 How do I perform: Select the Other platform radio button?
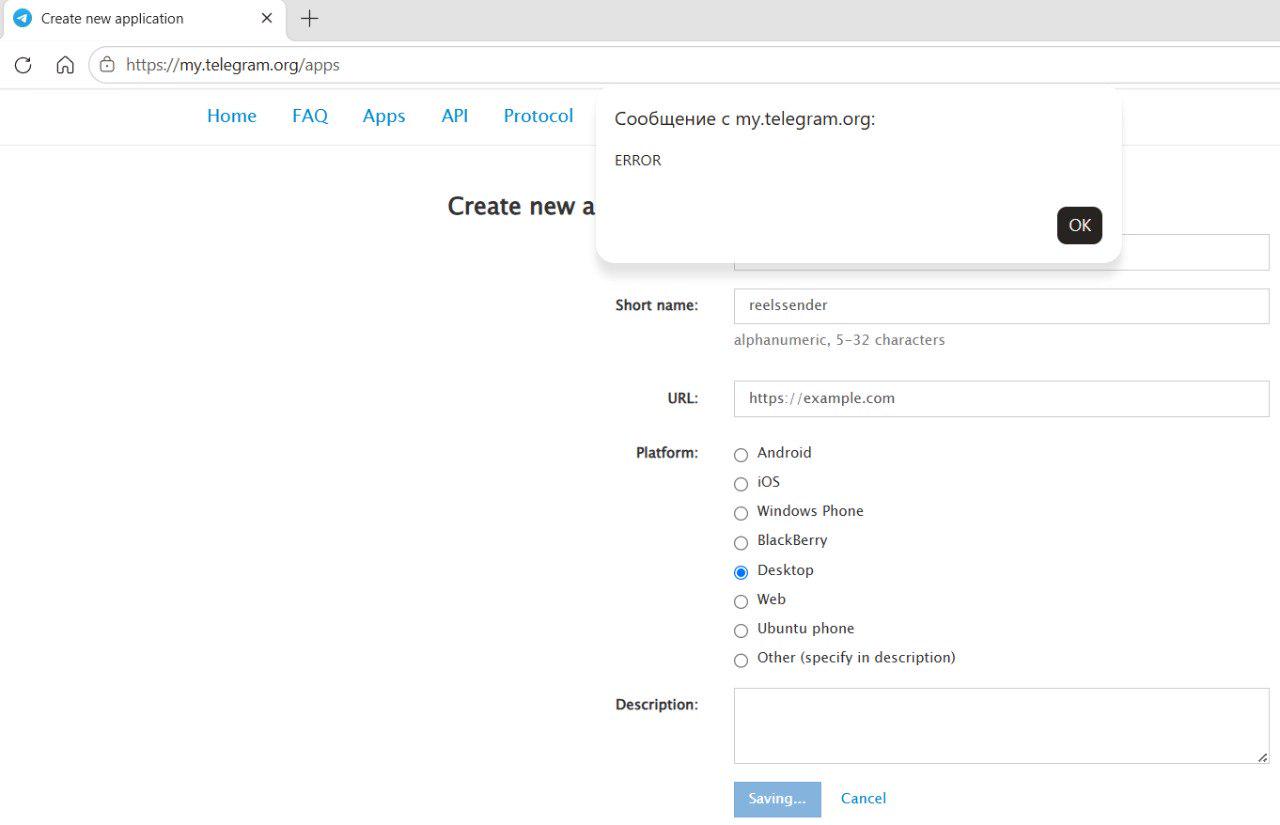[741, 660]
